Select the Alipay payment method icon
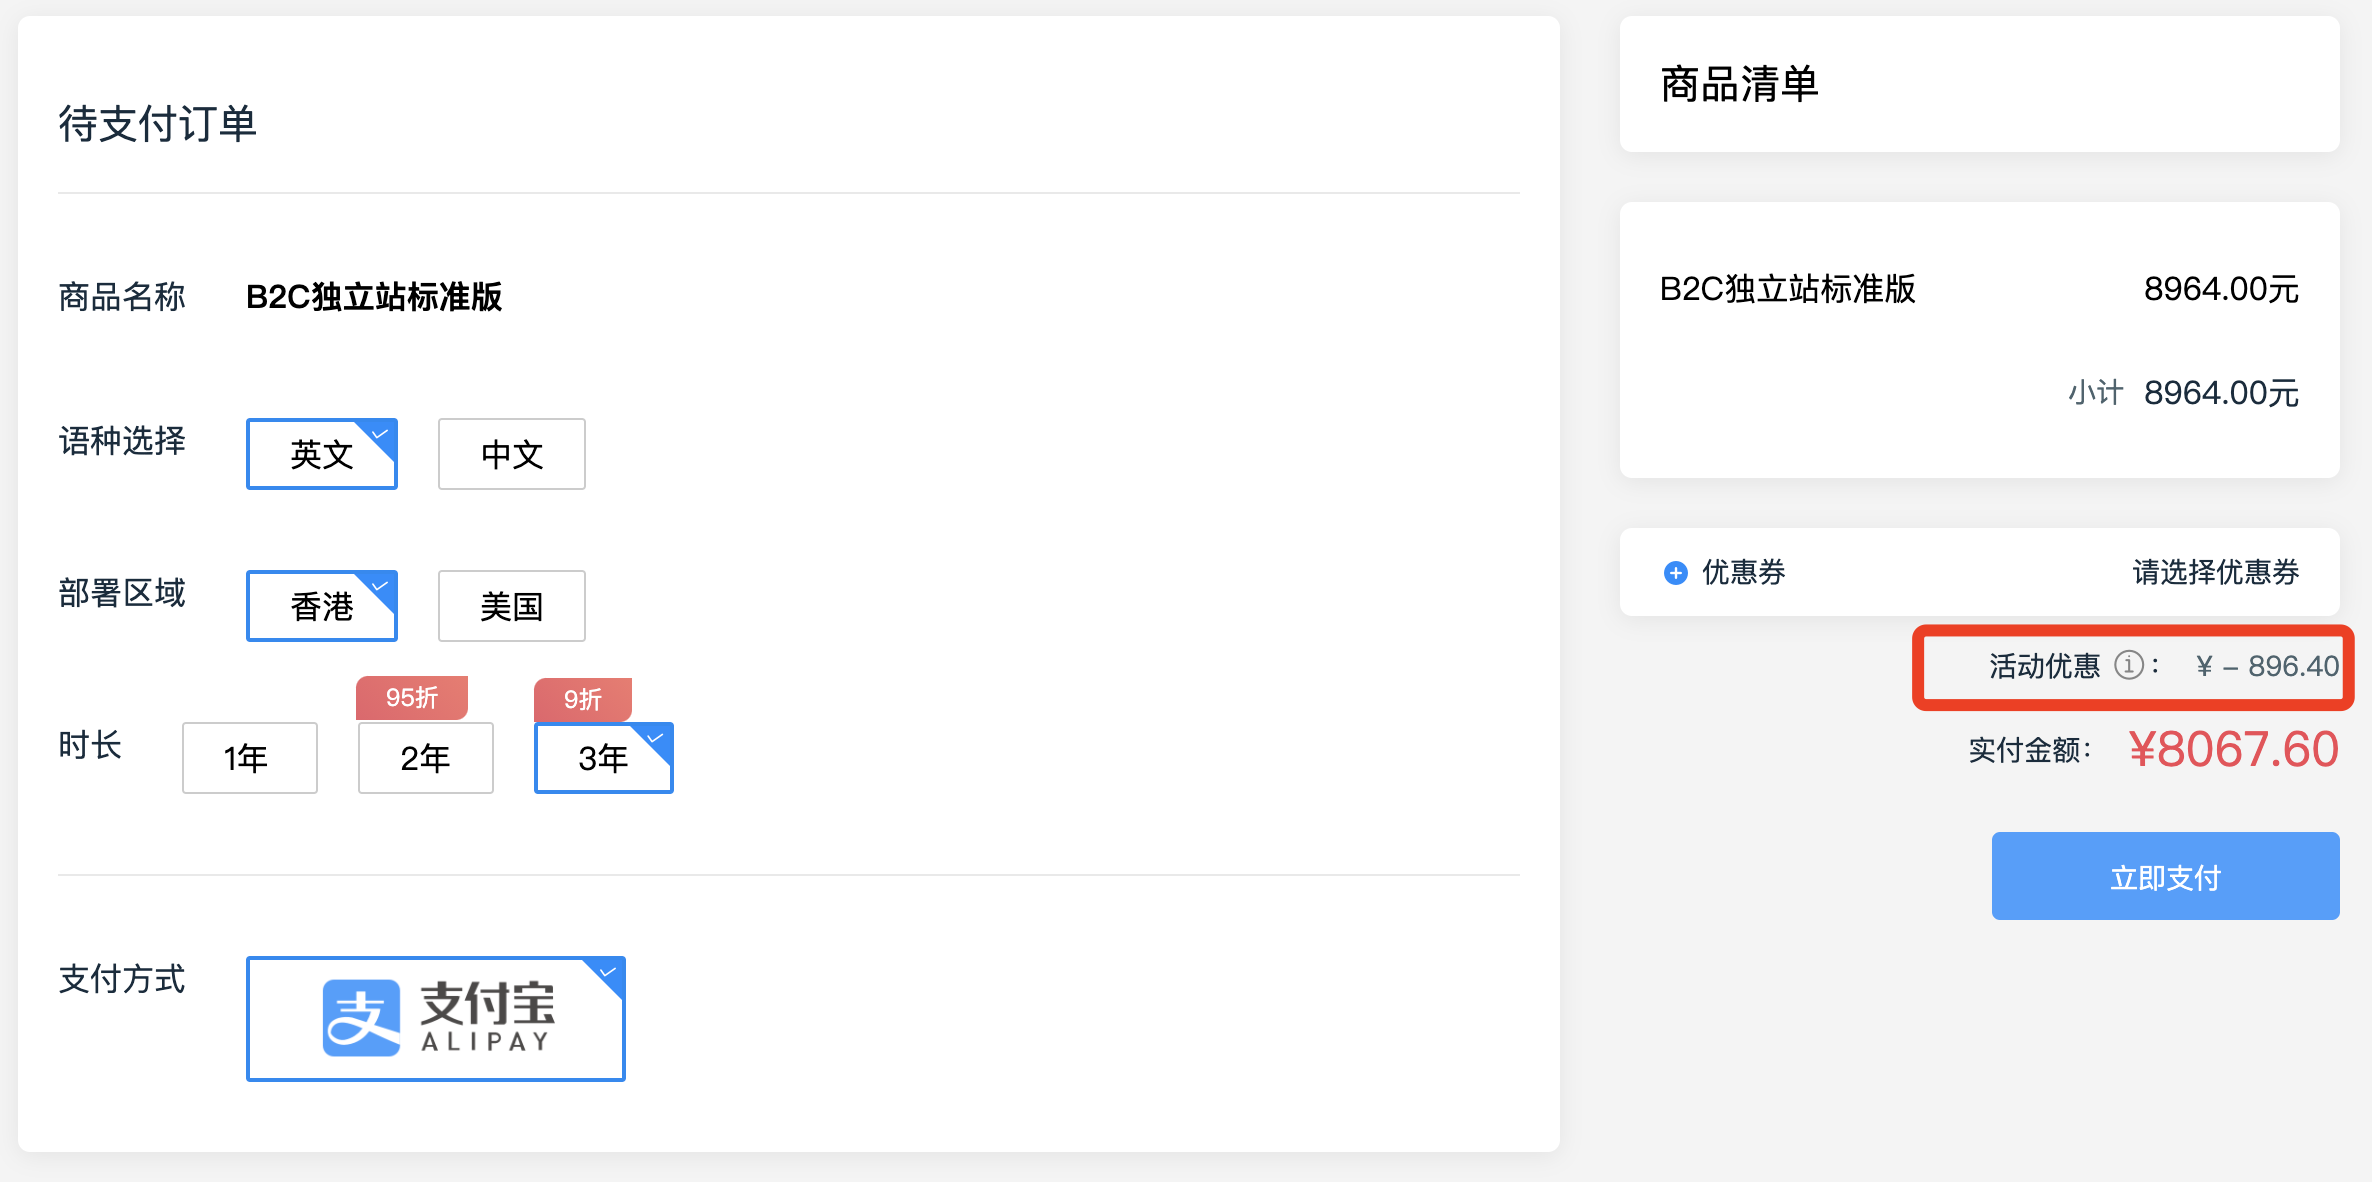 pyautogui.click(x=434, y=1018)
